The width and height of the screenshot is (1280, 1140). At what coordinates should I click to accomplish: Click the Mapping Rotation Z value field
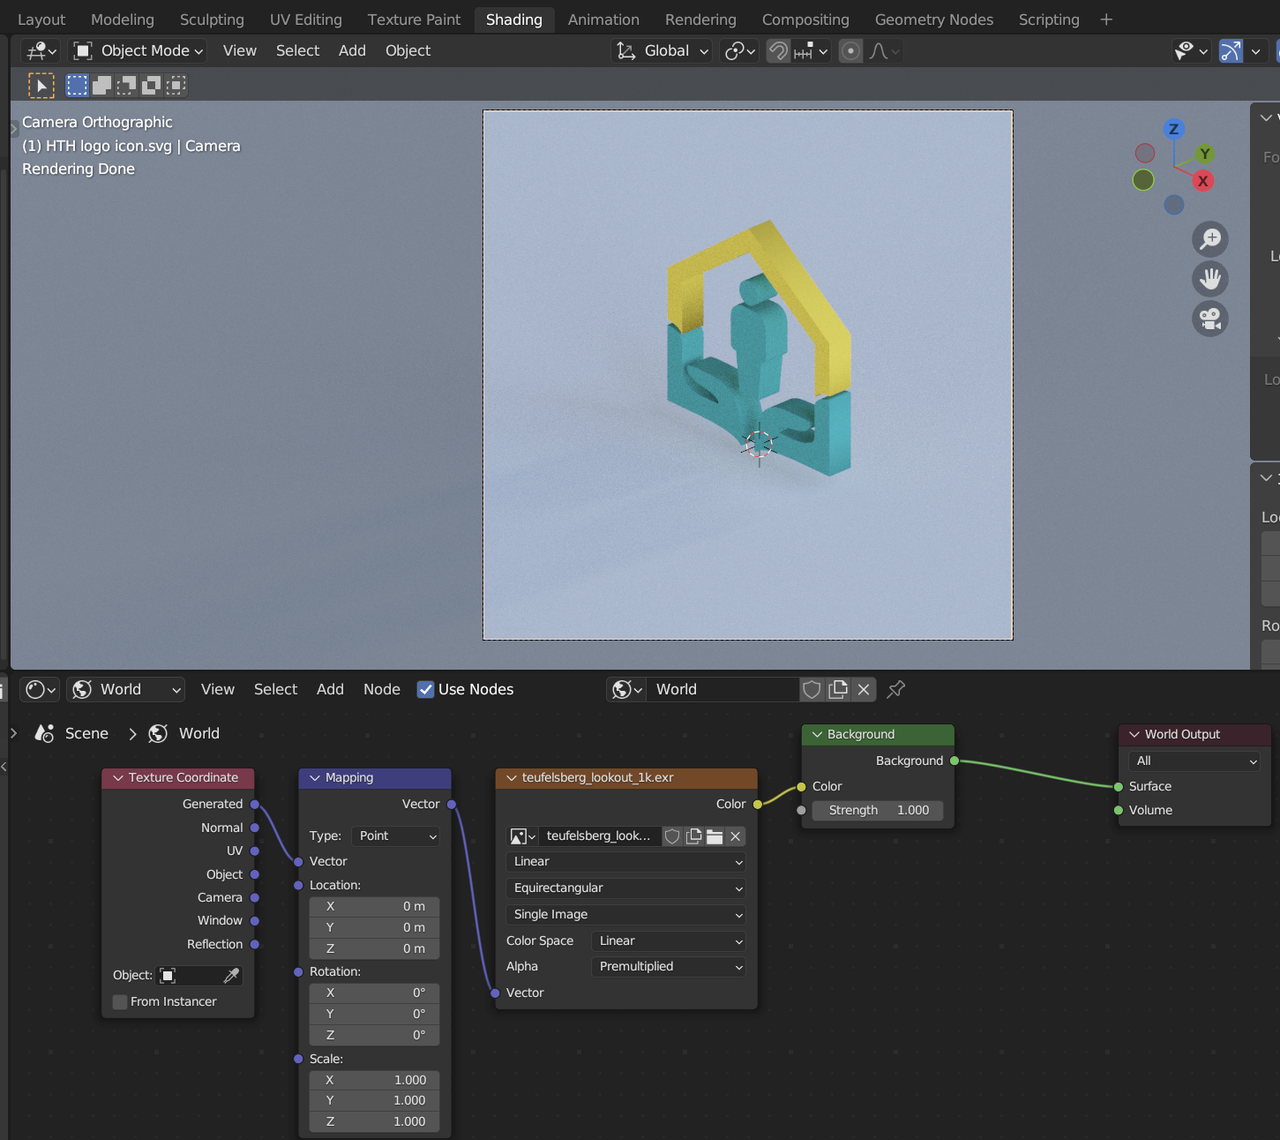click(374, 1035)
